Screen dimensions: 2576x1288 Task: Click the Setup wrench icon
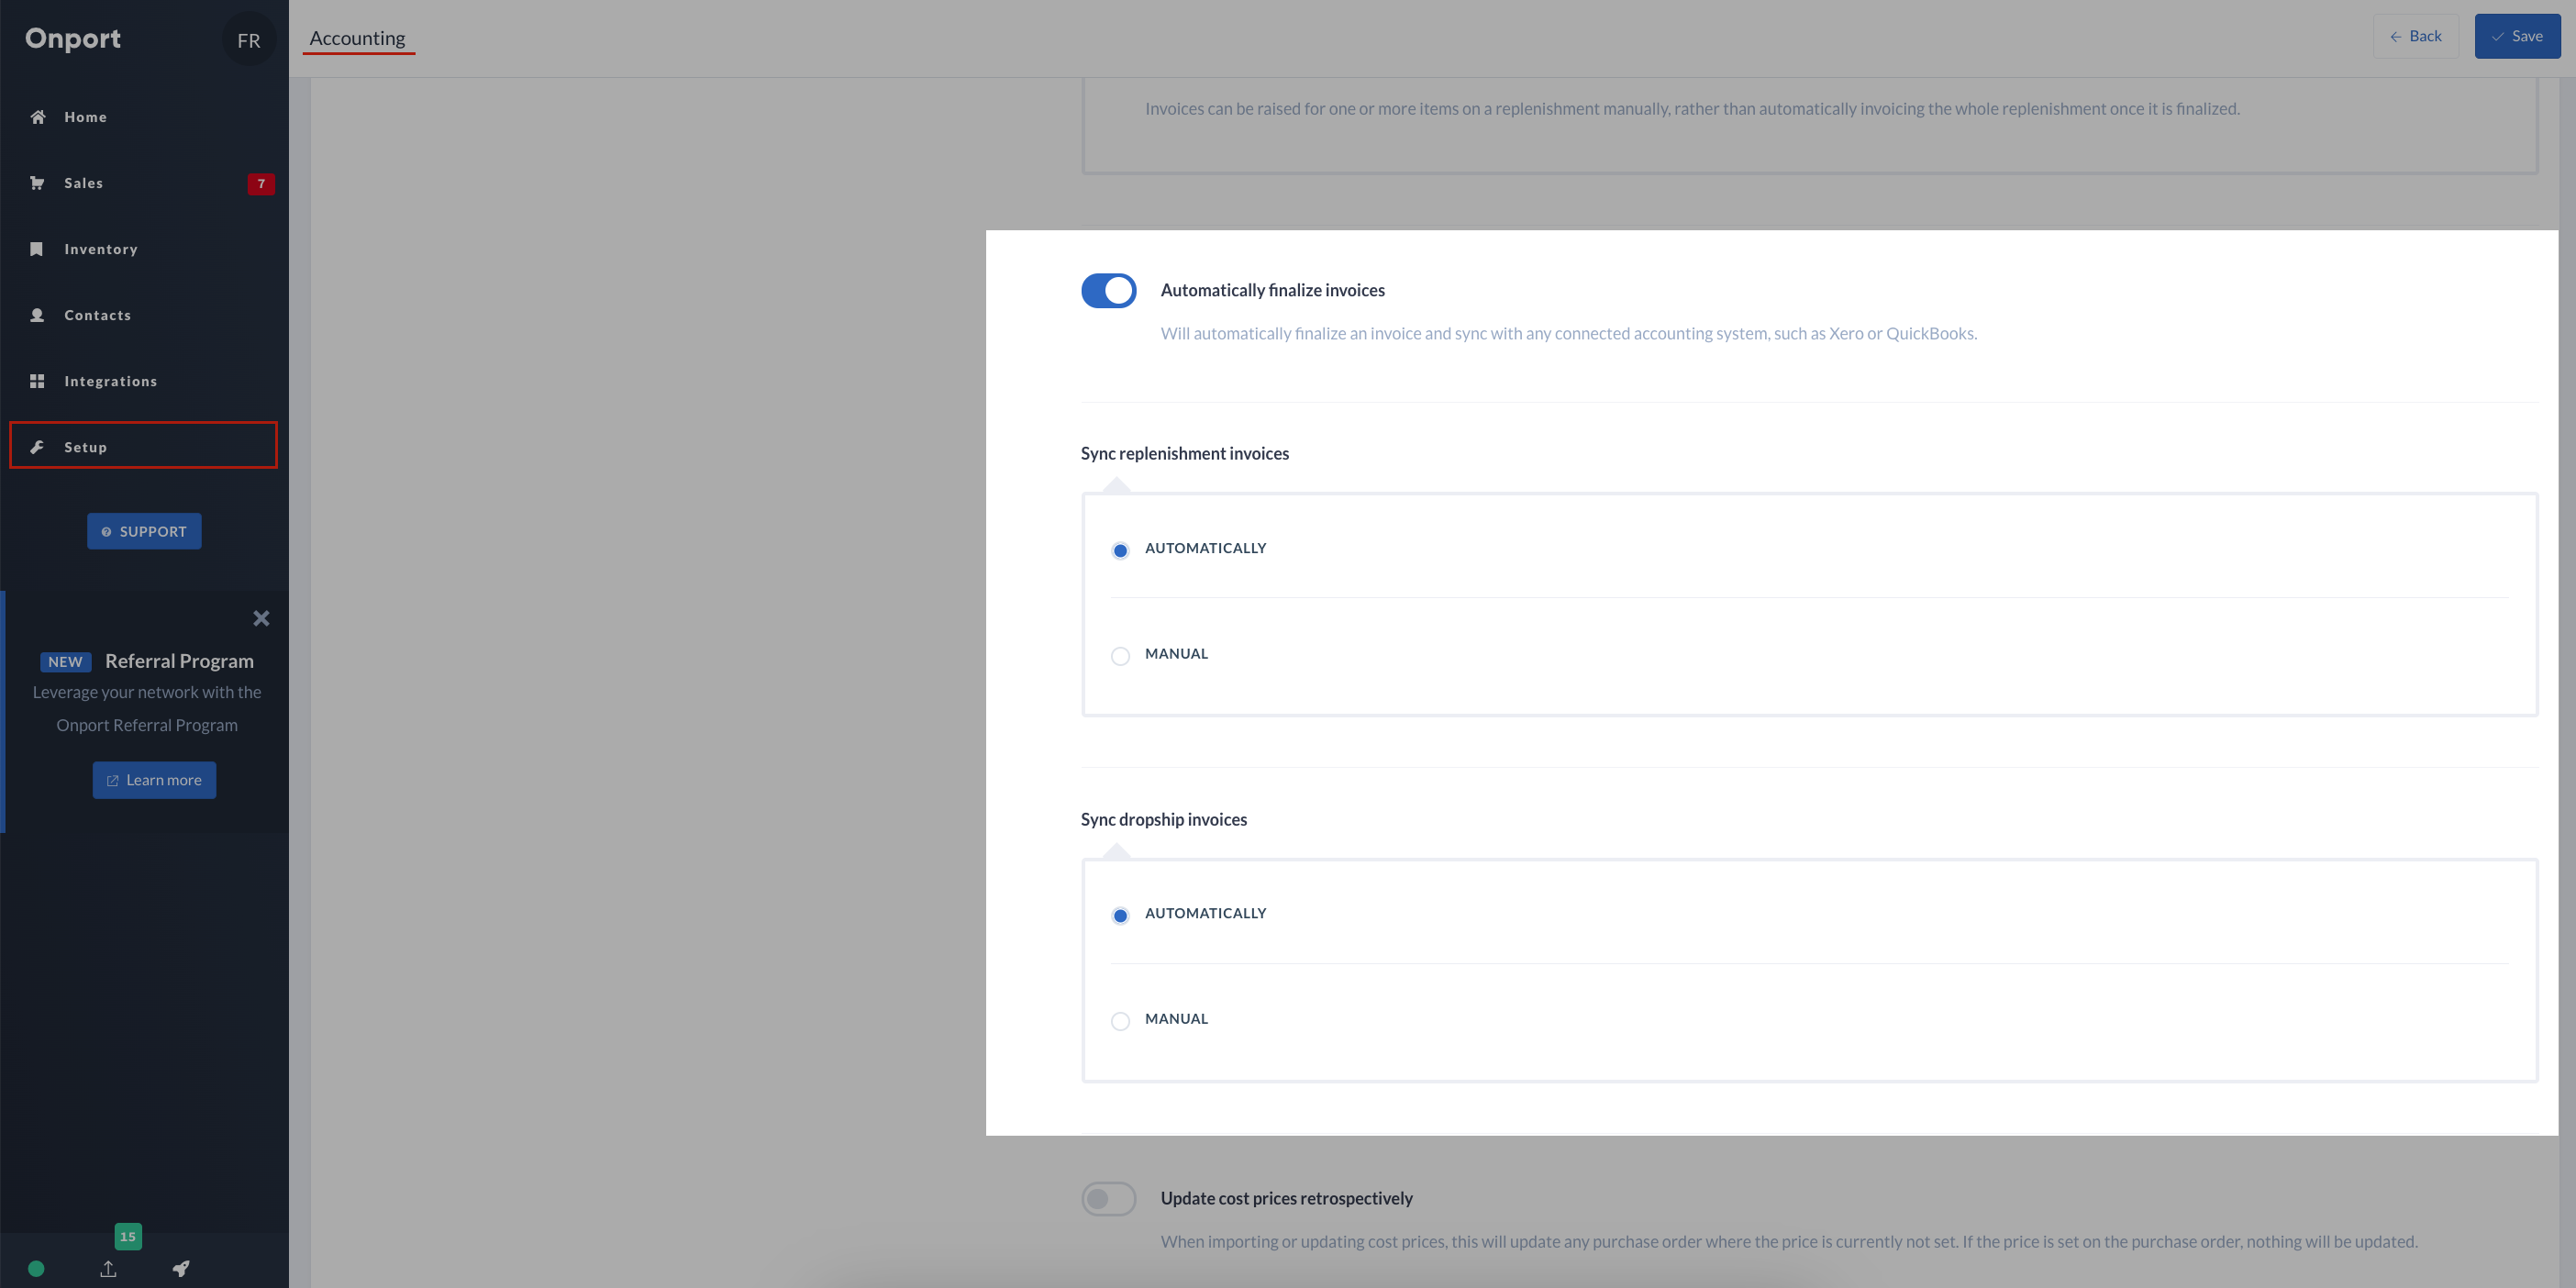(x=37, y=447)
